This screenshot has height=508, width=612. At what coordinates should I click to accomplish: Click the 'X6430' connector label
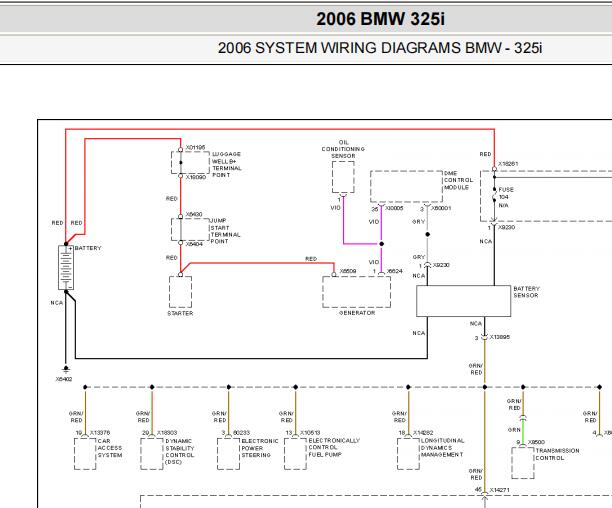click(x=194, y=214)
